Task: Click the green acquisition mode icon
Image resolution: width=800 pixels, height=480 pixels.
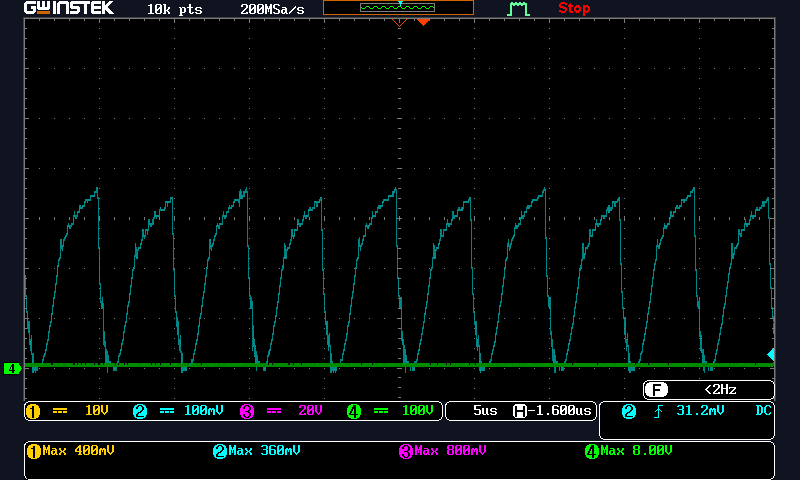Action: (x=518, y=9)
